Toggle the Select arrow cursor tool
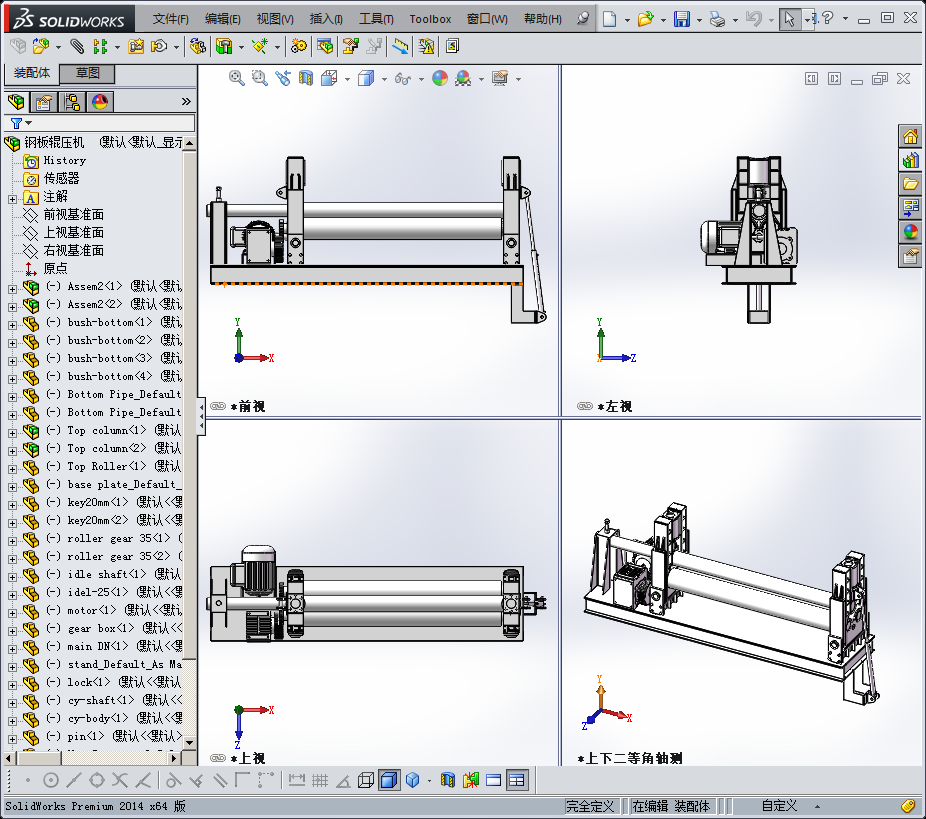926x819 pixels. [789, 19]
